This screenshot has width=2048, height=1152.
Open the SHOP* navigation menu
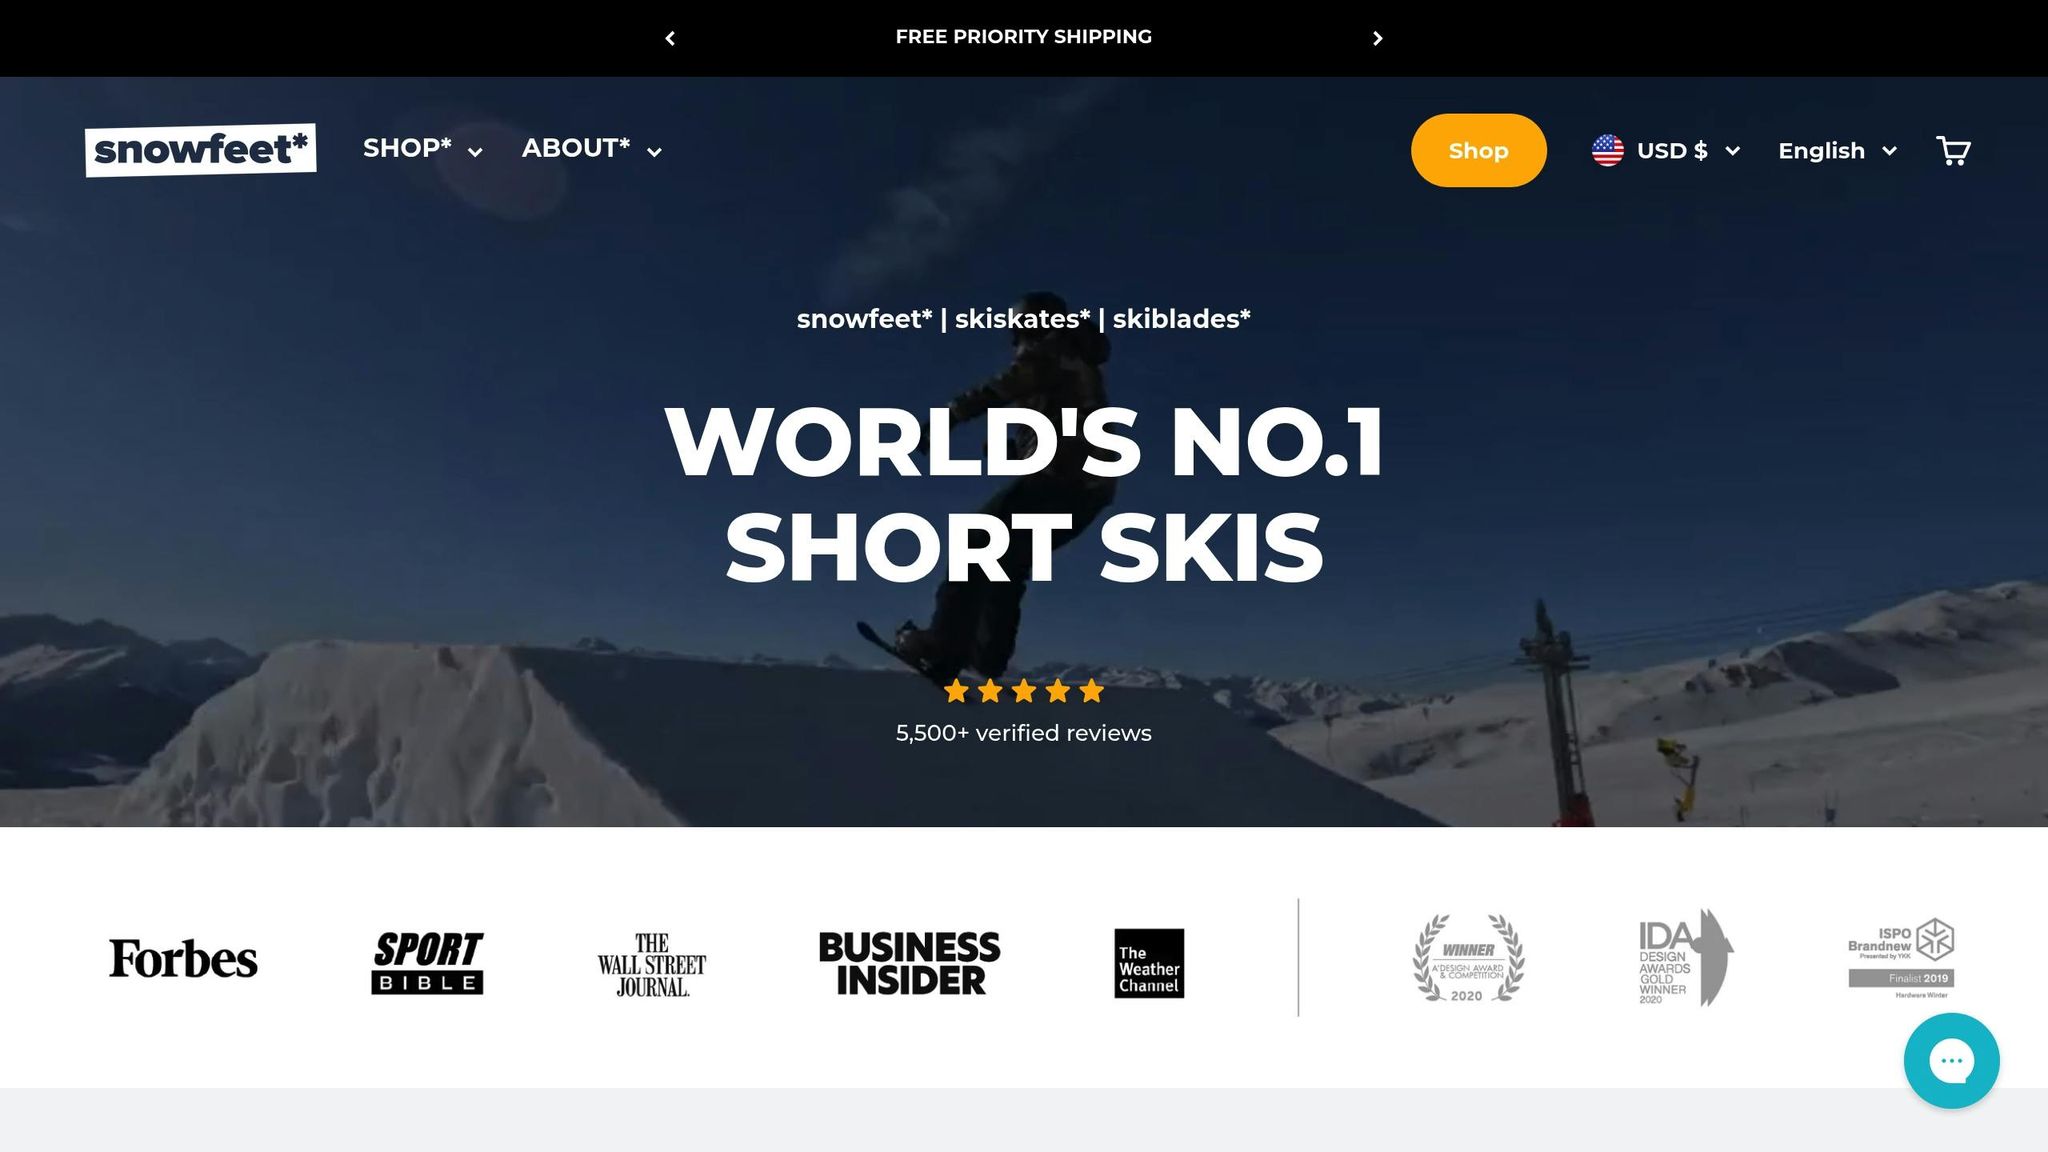click(x=422, y=149)
